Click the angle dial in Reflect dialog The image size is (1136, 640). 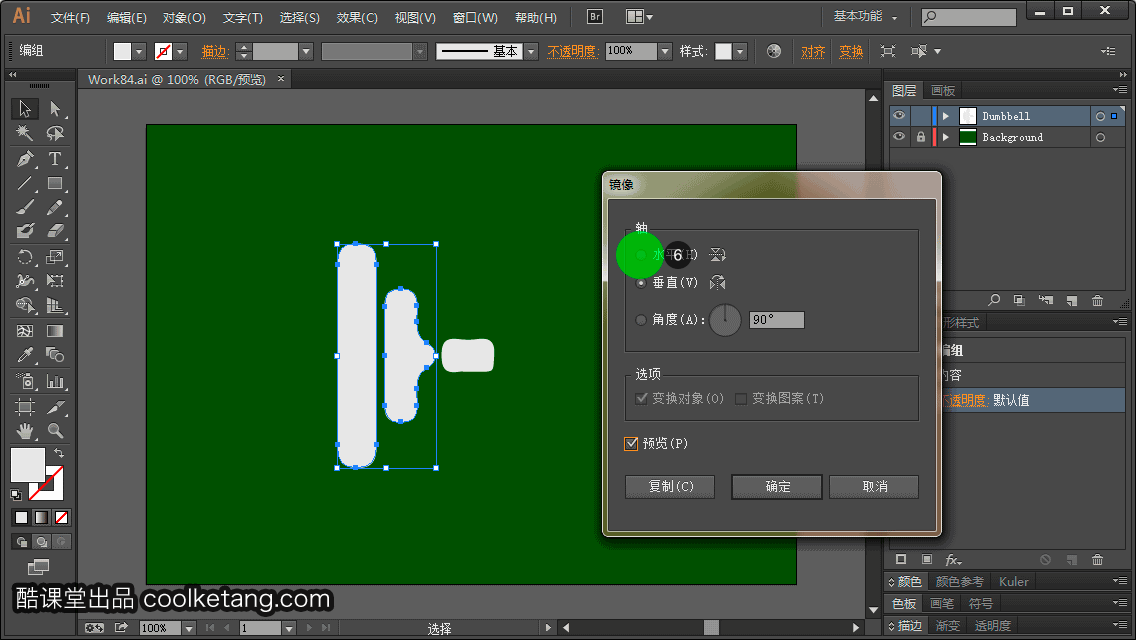(725, 320)
